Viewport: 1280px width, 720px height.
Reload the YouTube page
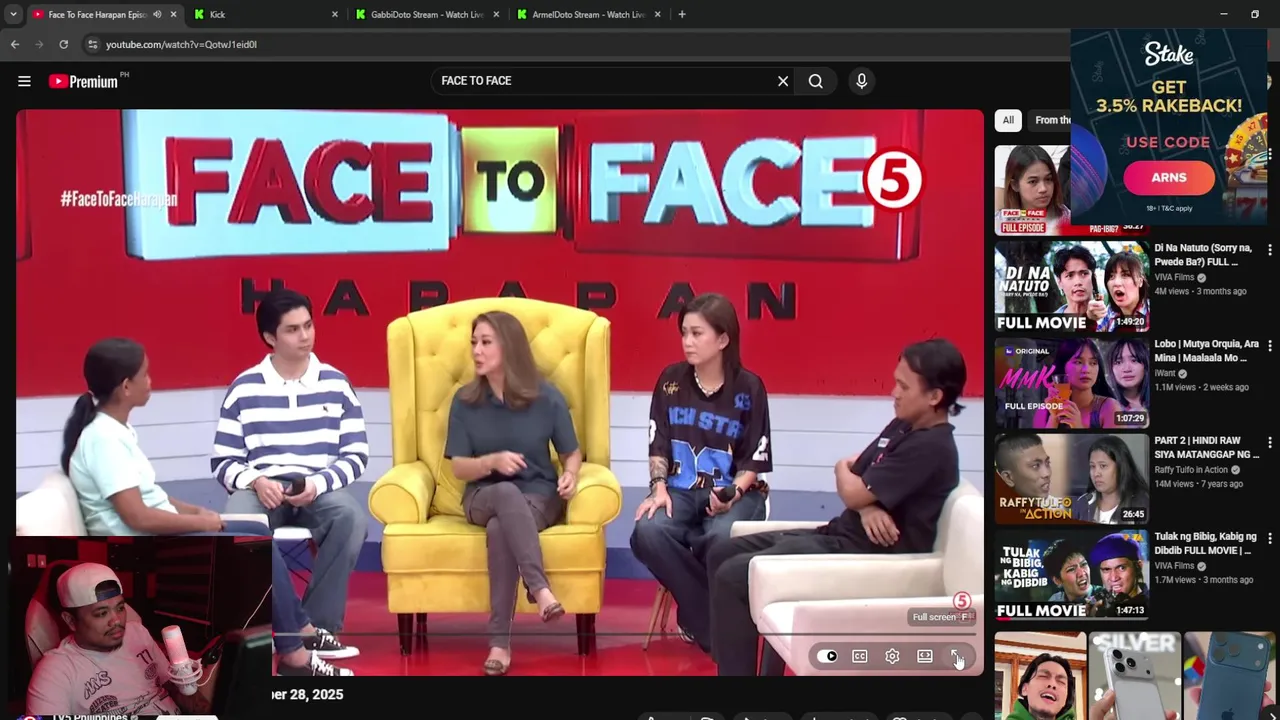[x=63, y=44]
